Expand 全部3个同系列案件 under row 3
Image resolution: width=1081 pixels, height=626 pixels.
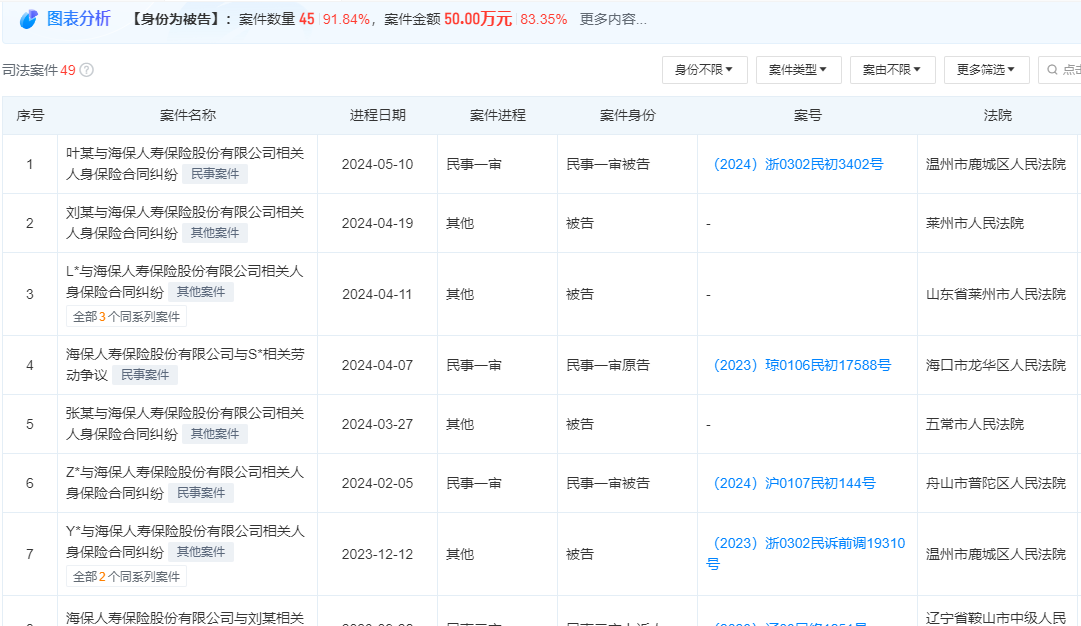tap(126, 316)
